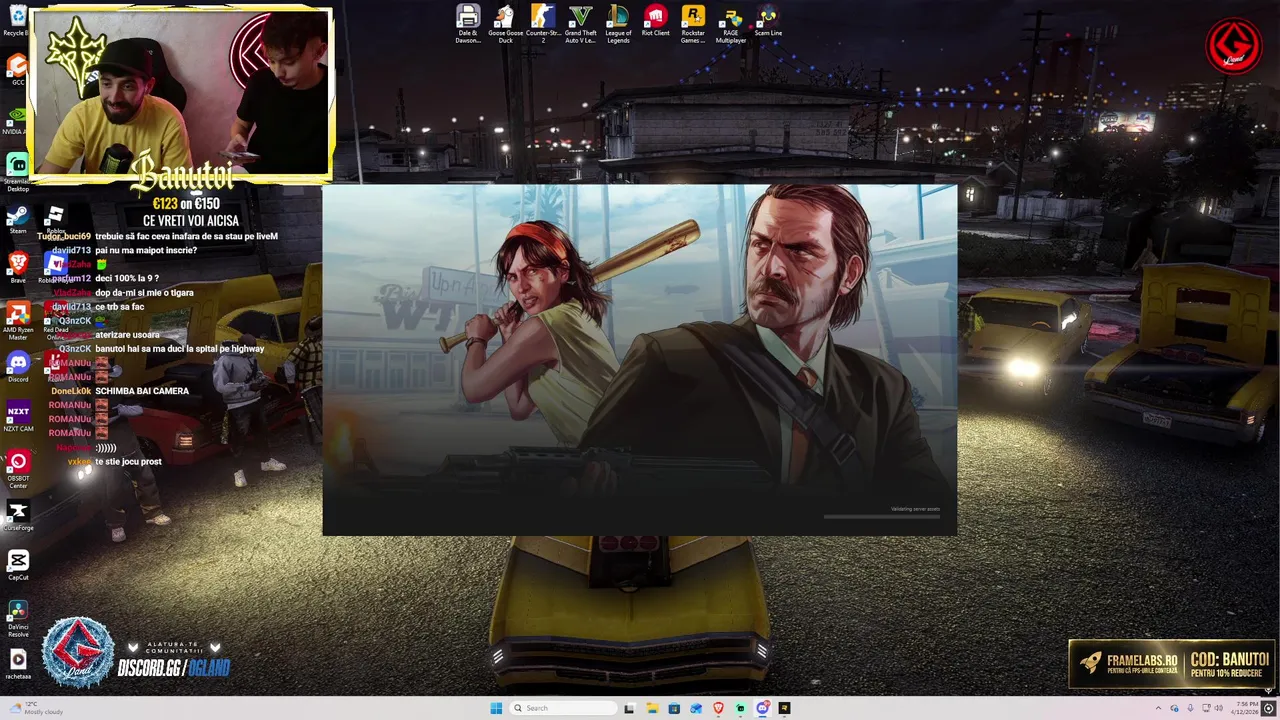
Task: Launch OBSBOT Center shortcut
Action: [18, 470]
